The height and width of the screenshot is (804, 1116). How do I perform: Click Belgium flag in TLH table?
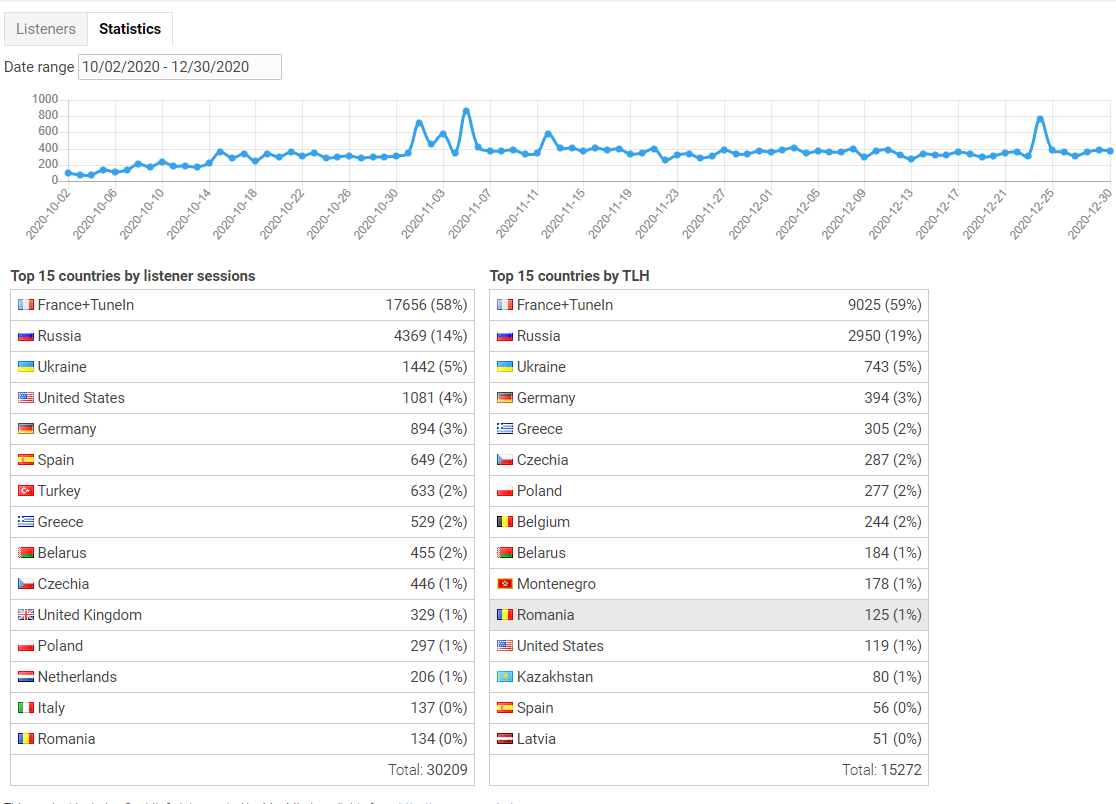[x=505, y=522]
